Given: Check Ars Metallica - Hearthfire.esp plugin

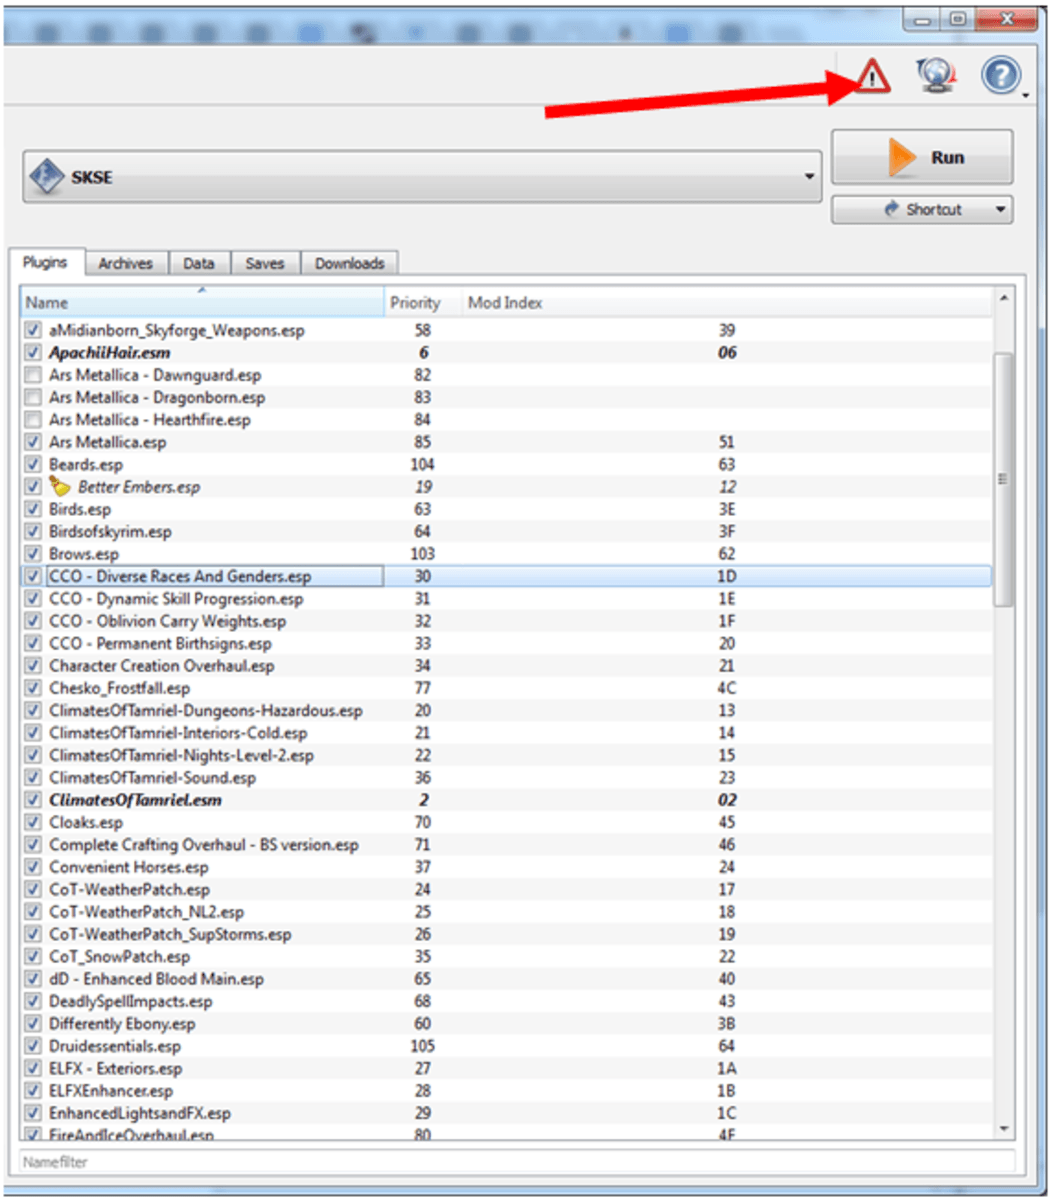Looking at the screenshot, I should [34, 420].
